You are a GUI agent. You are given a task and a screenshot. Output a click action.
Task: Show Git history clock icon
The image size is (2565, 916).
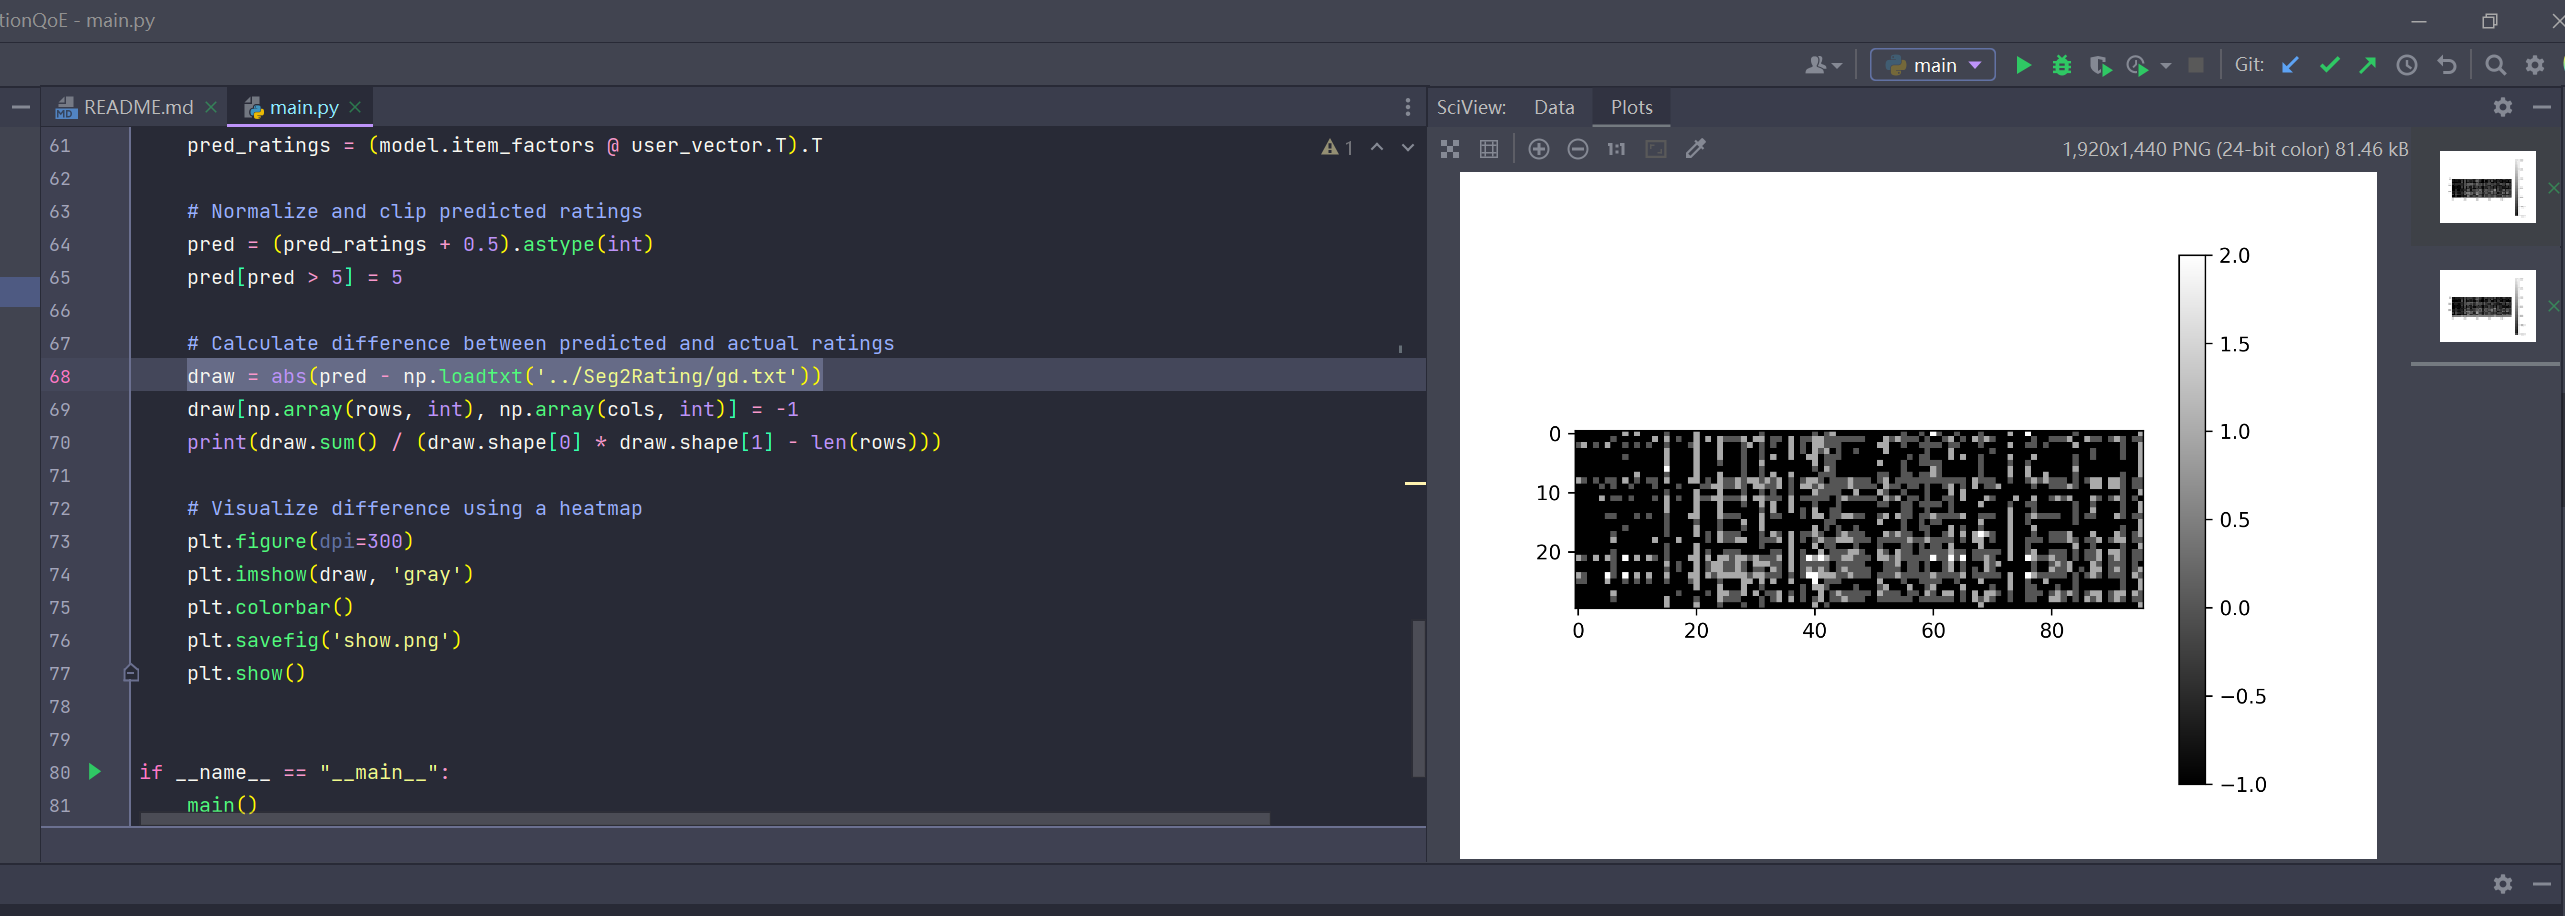pos(2407,66)
